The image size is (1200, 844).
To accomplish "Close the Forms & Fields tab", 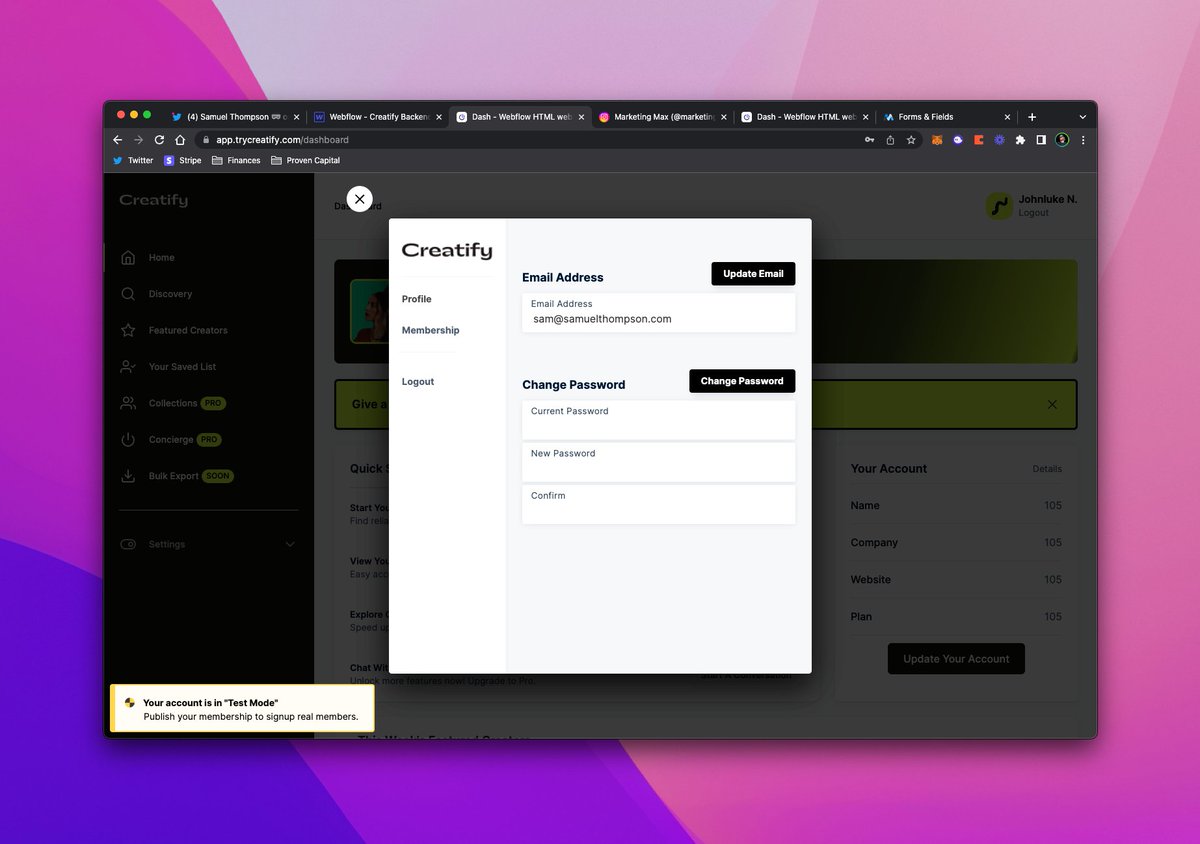I will click(x=1007, y=117).
